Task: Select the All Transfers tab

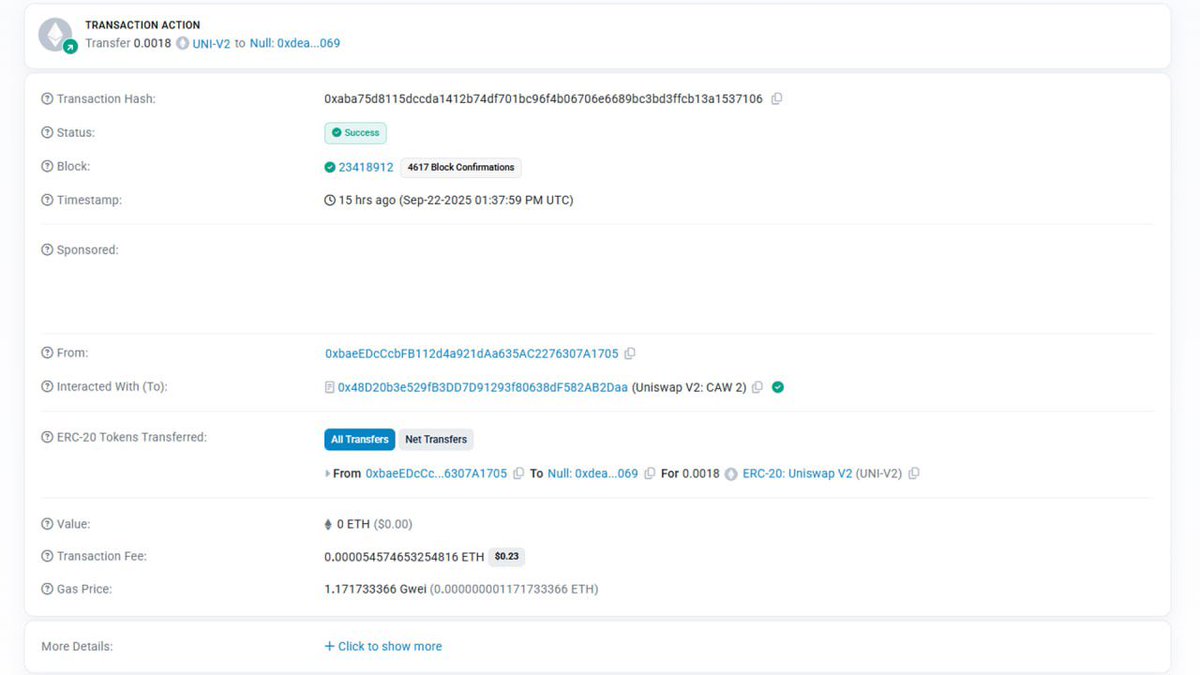Action: pyautogui.click(x=360, y=439)
